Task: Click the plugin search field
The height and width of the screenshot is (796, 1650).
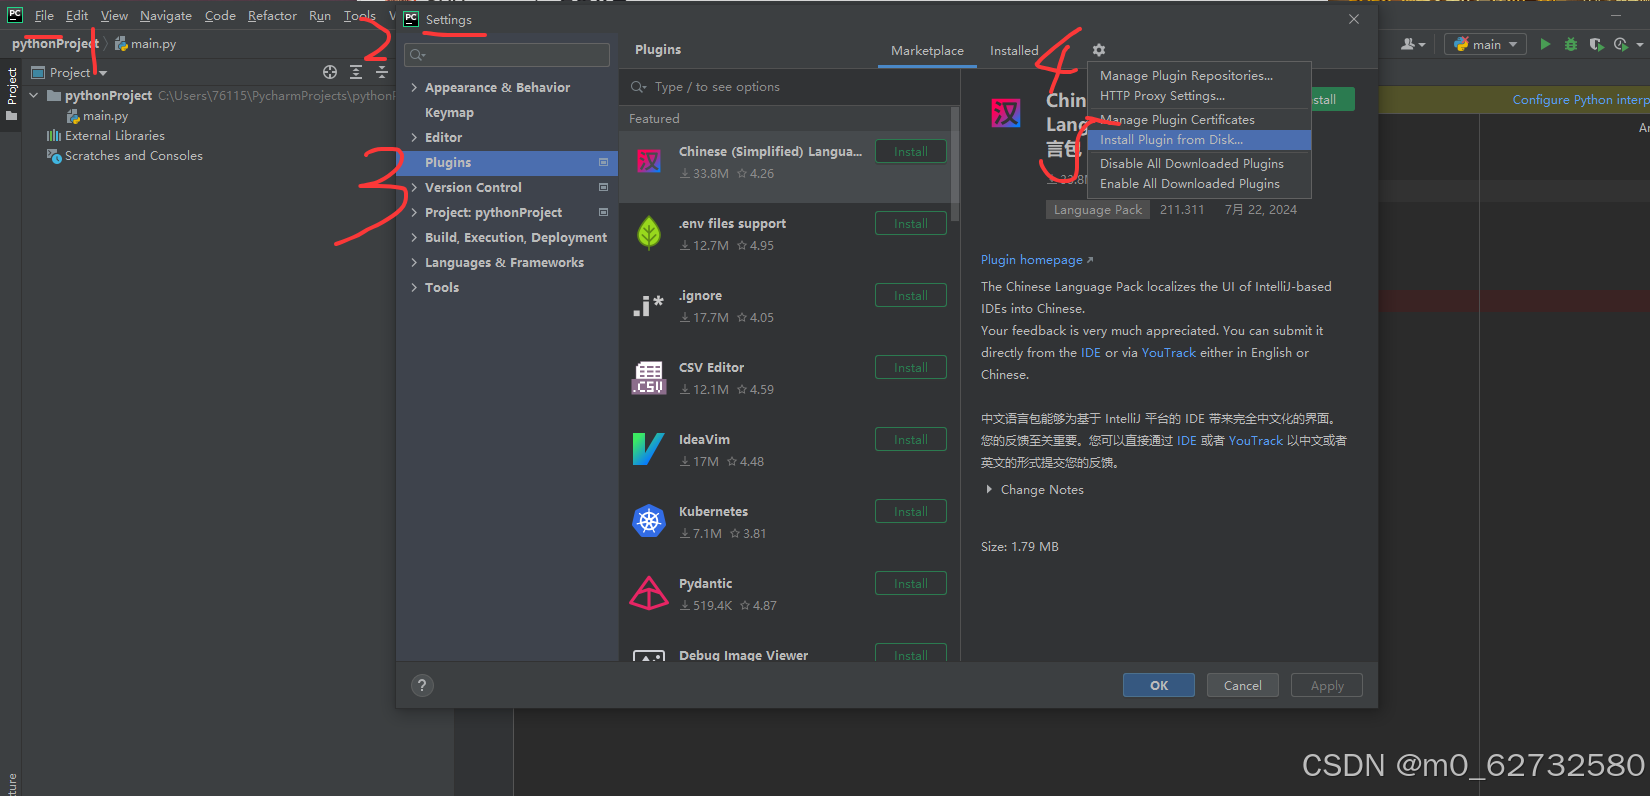Action: point(790,87)
